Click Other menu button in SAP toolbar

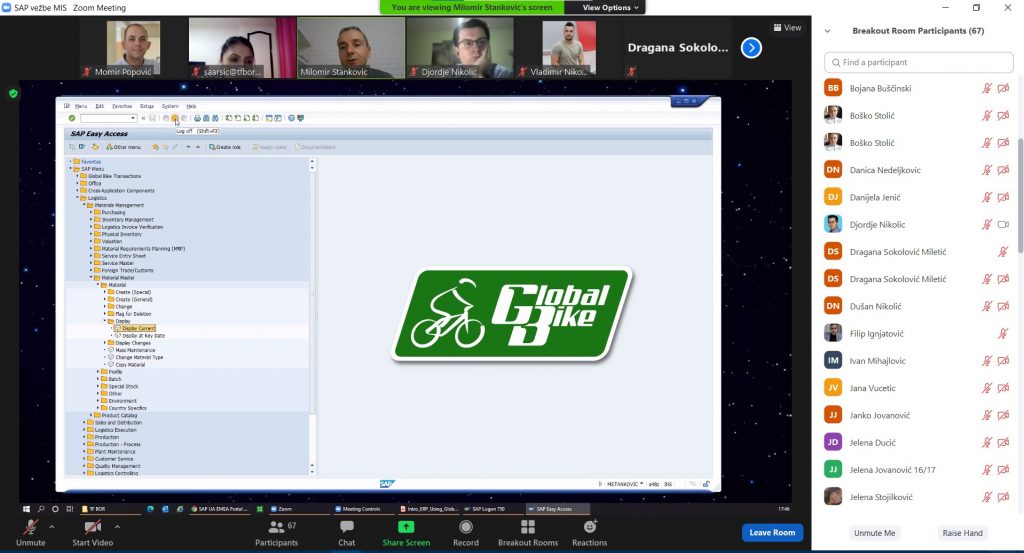123,147
